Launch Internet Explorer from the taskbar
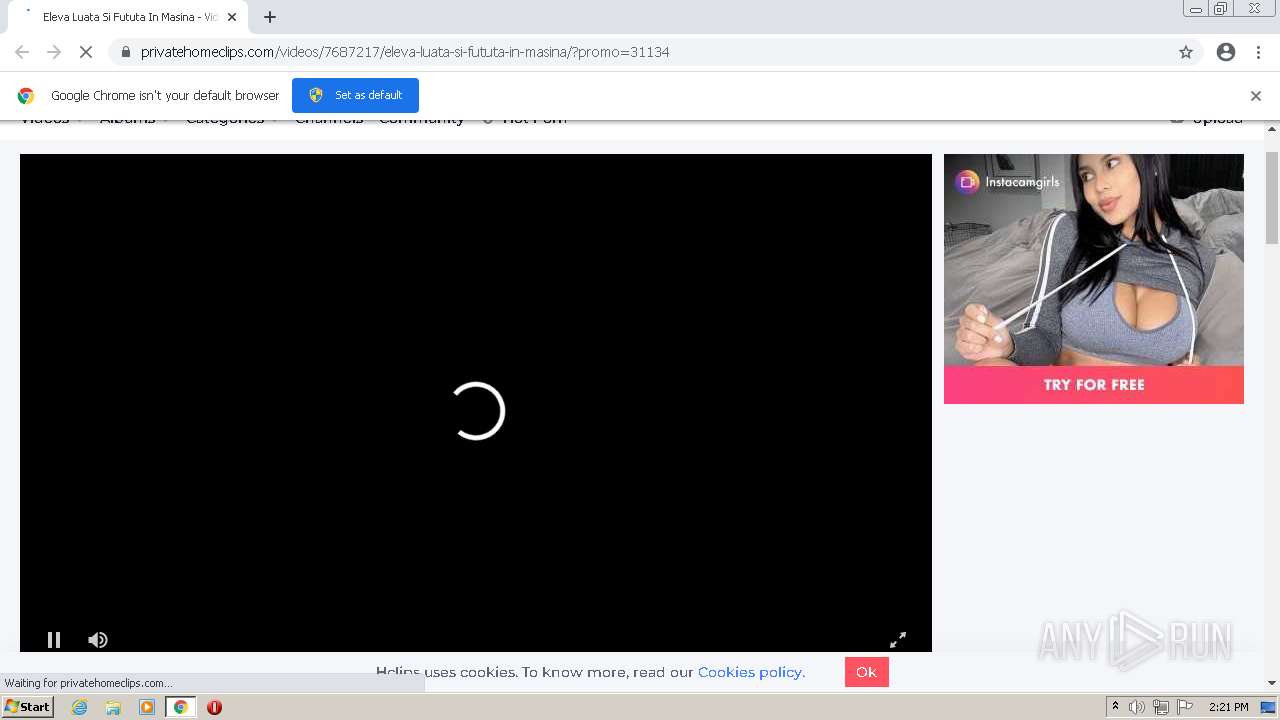The image size is (1280, 720). (79, 707)
